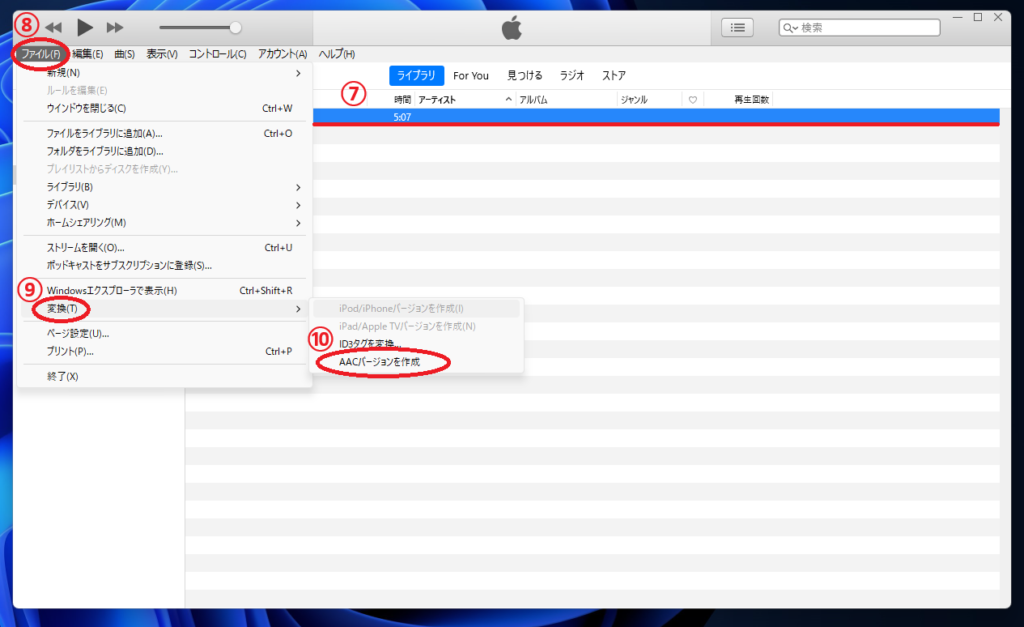1024x627 pixels.
Task: Minimize the iTunes window
Action: [957, 17]
